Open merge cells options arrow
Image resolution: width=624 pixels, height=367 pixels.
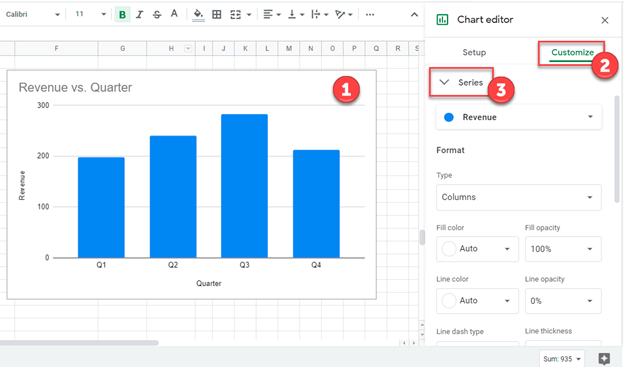click(249, 15)
